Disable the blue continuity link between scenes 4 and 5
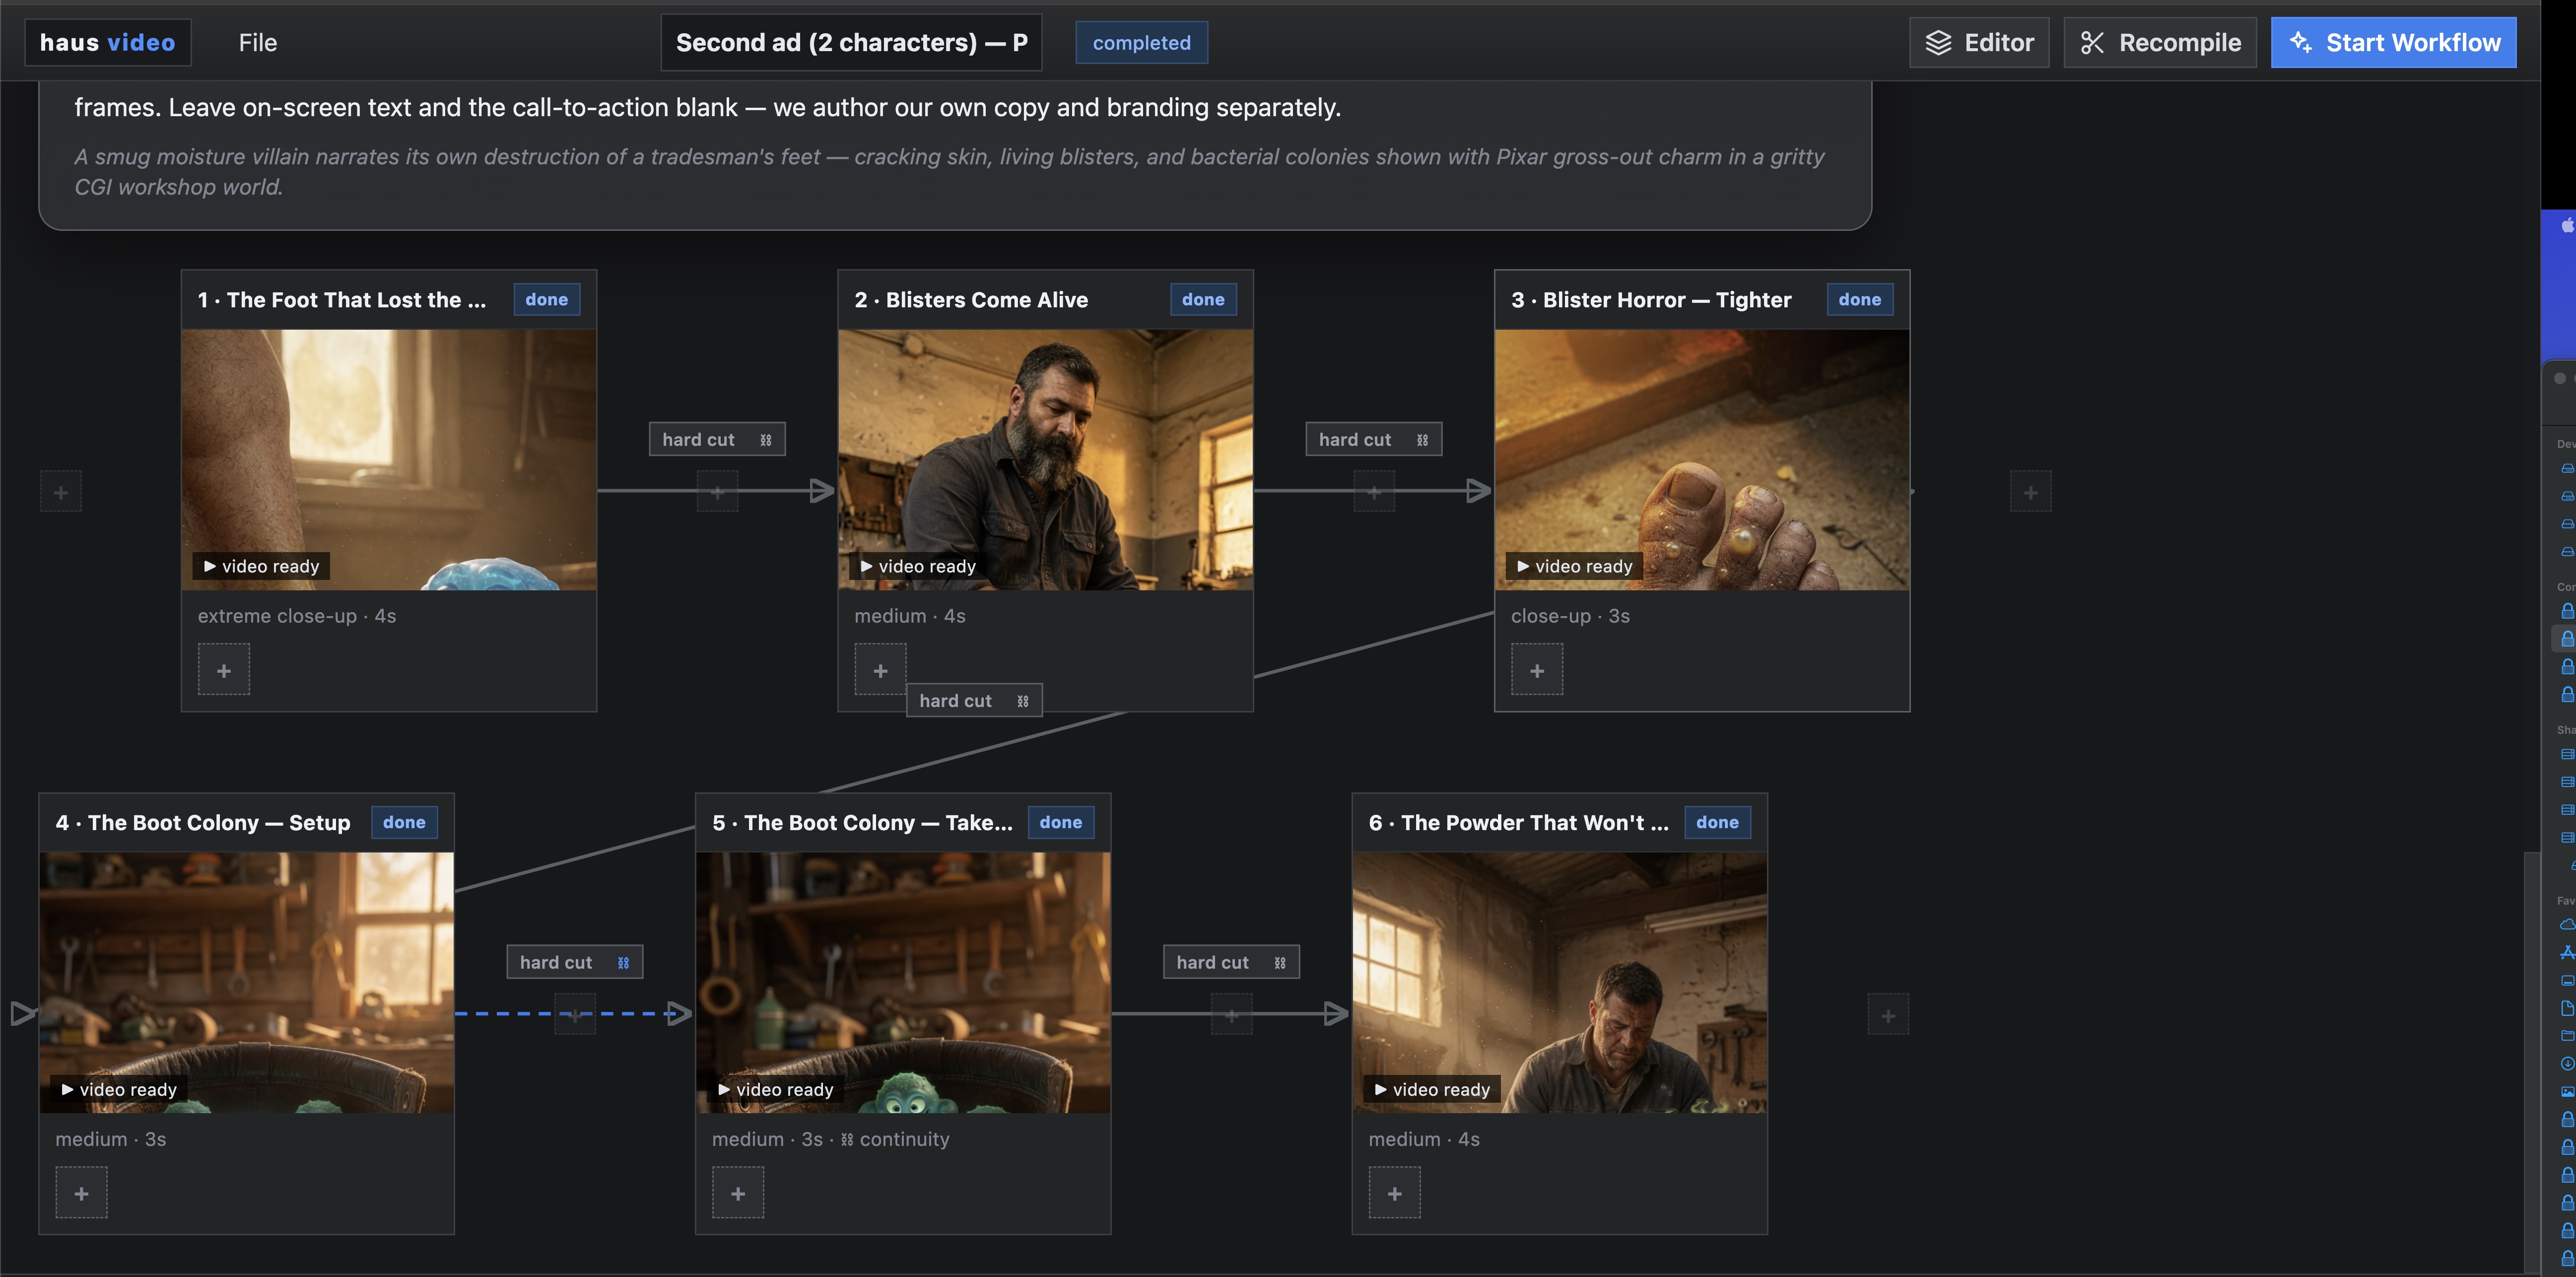 tap(623, 963)
